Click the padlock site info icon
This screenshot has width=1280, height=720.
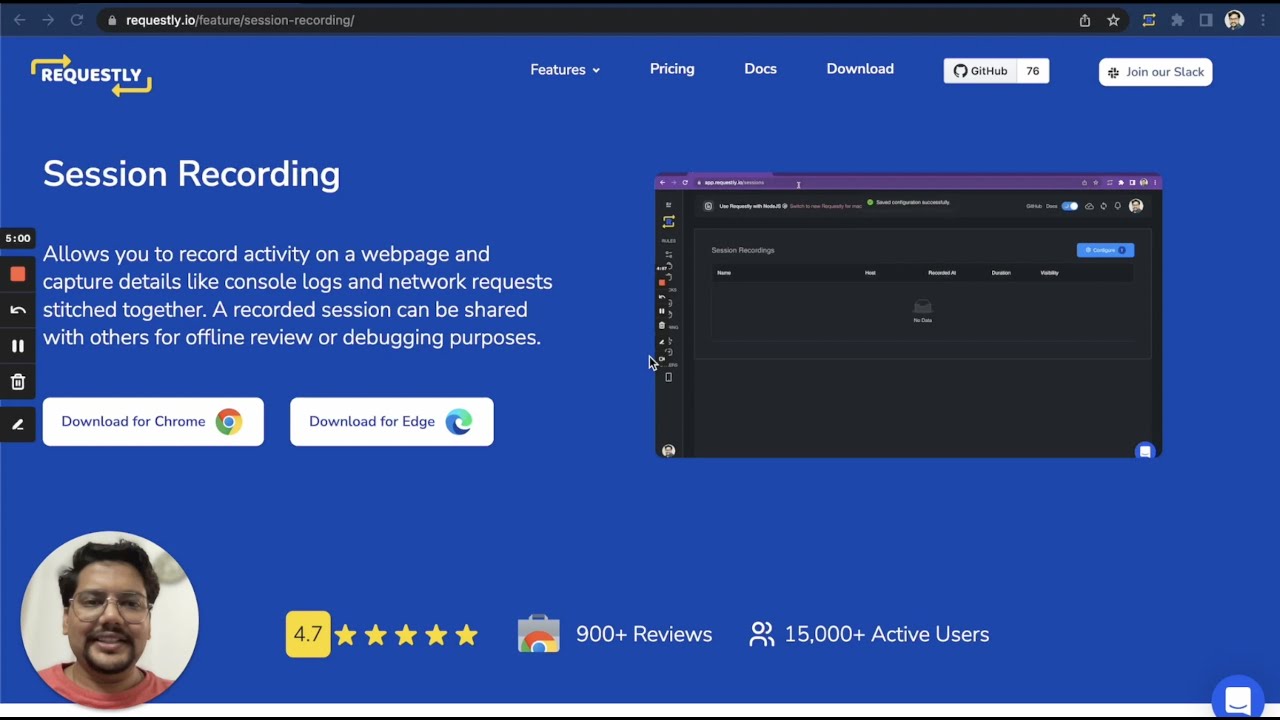pyautogui.click(x=112, y=20)
